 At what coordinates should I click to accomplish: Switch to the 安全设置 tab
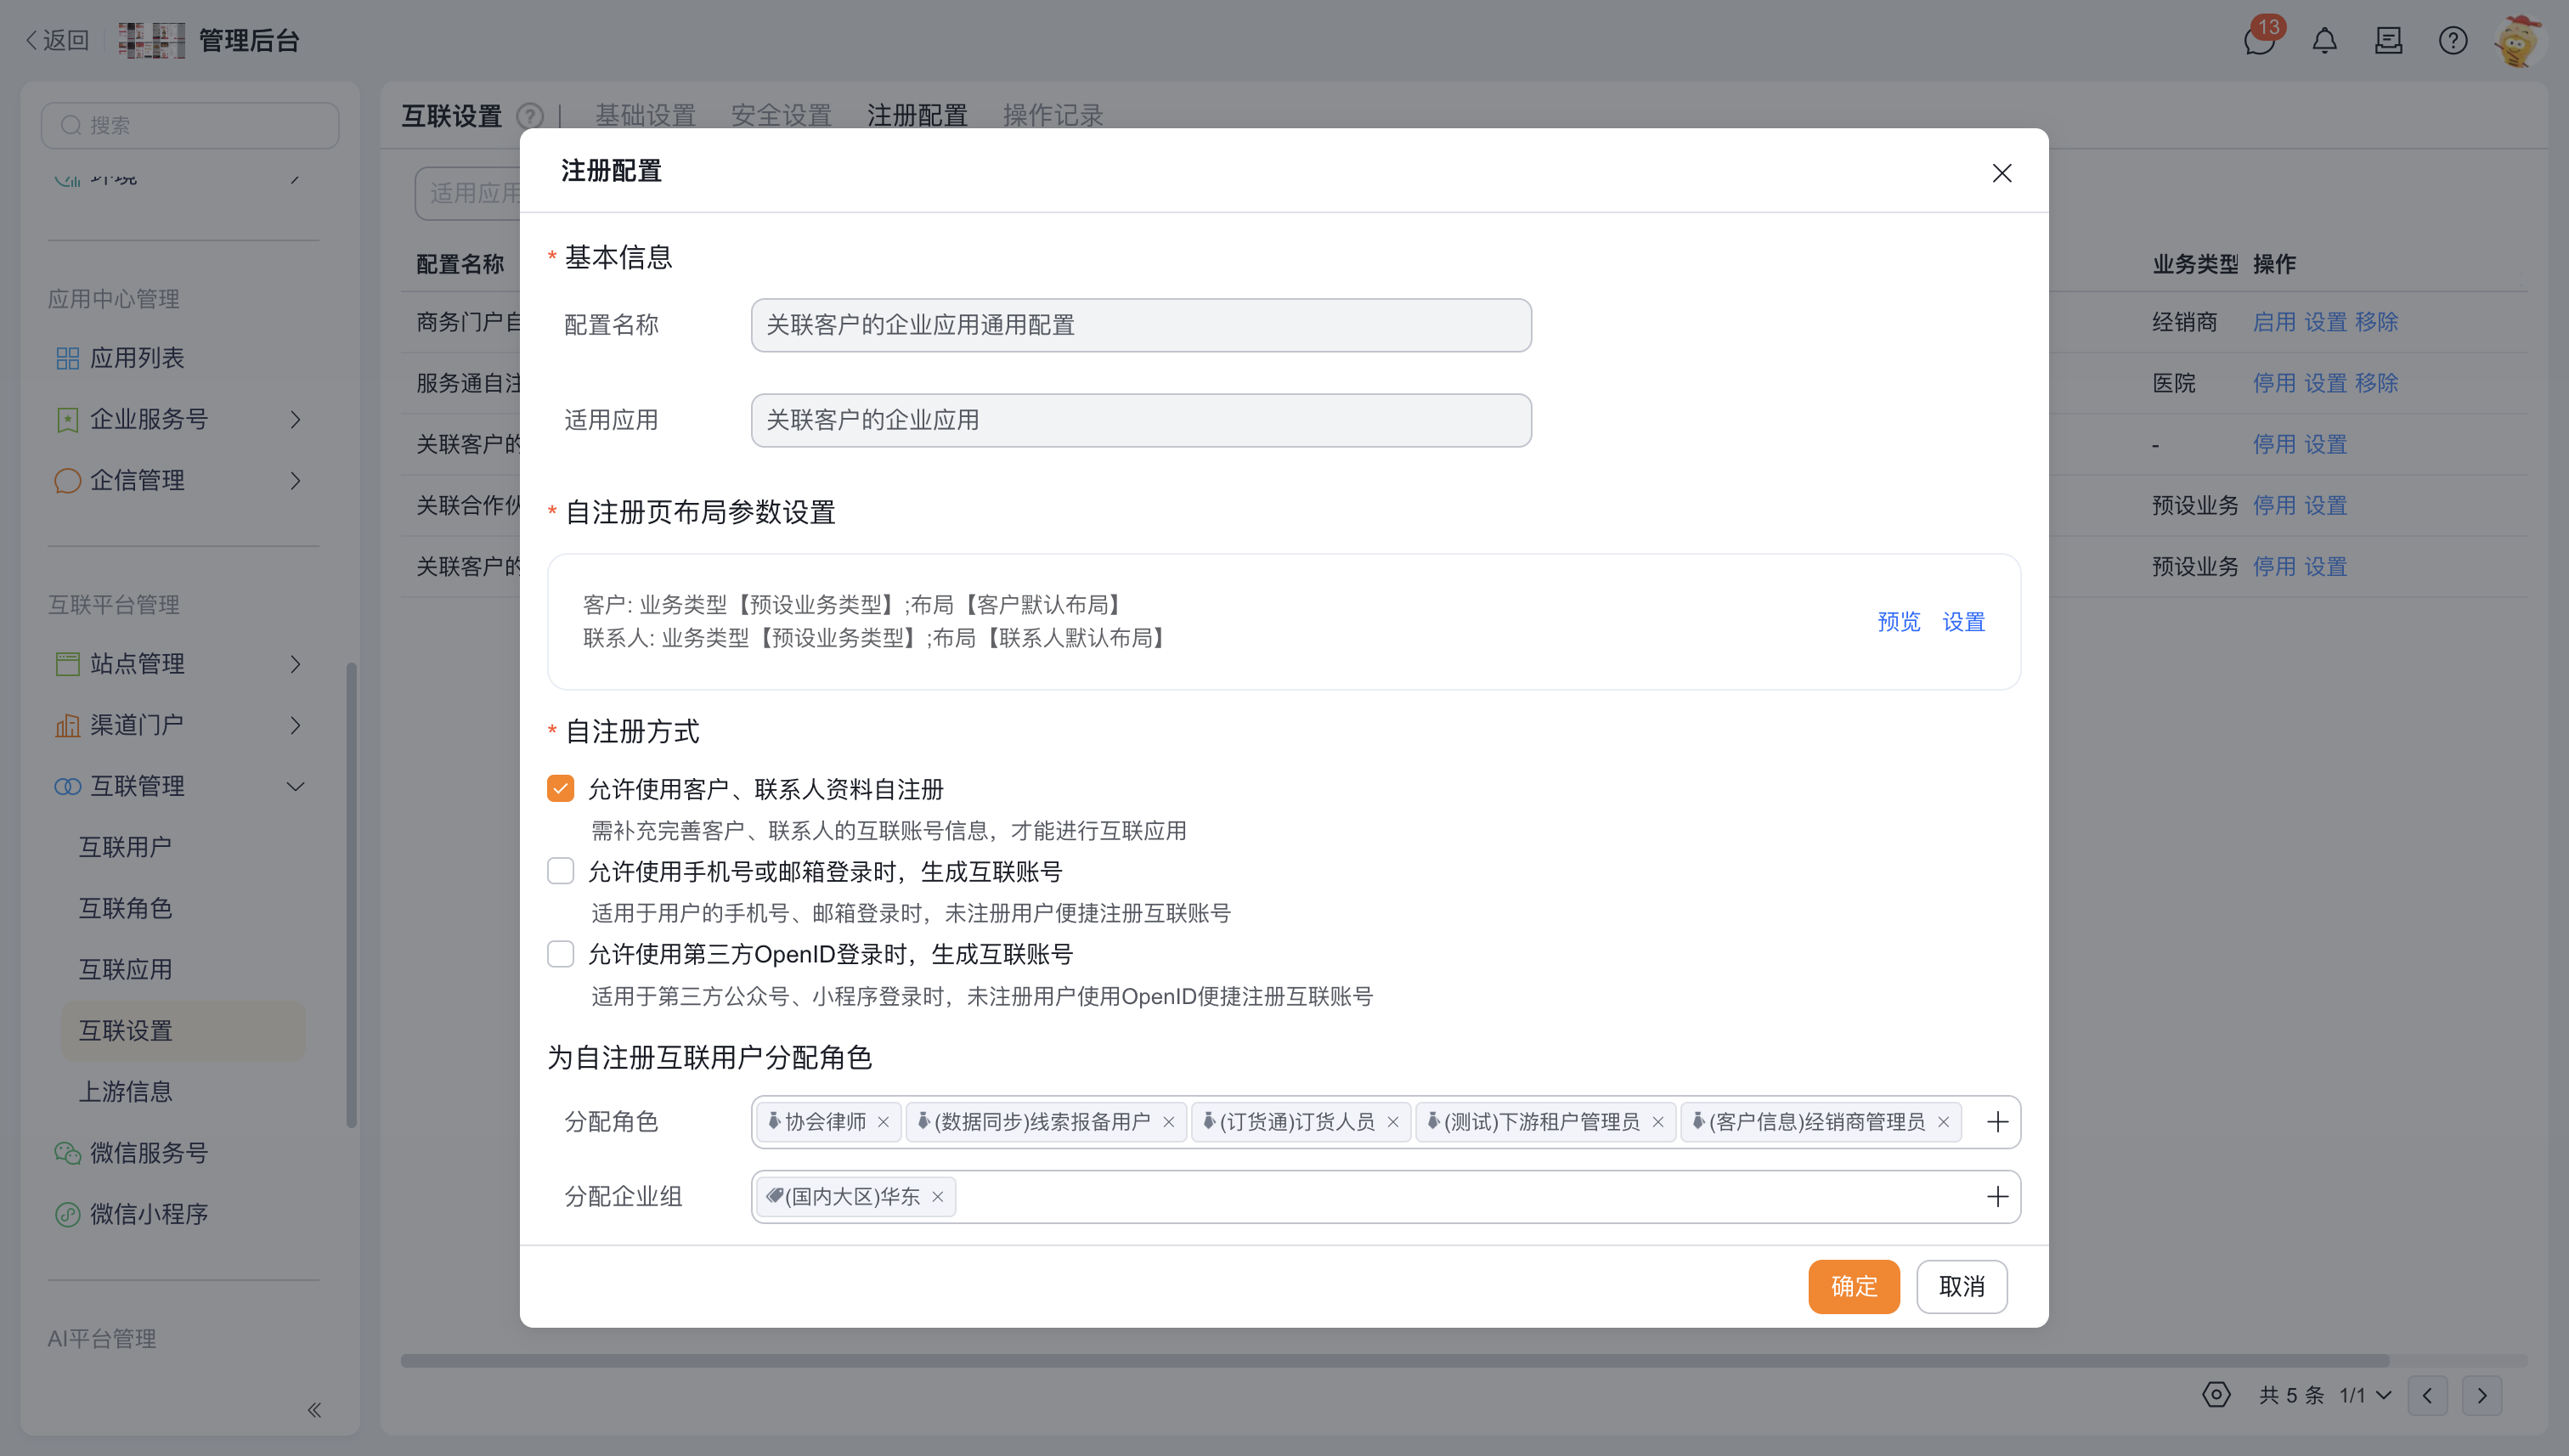[781, 116]
